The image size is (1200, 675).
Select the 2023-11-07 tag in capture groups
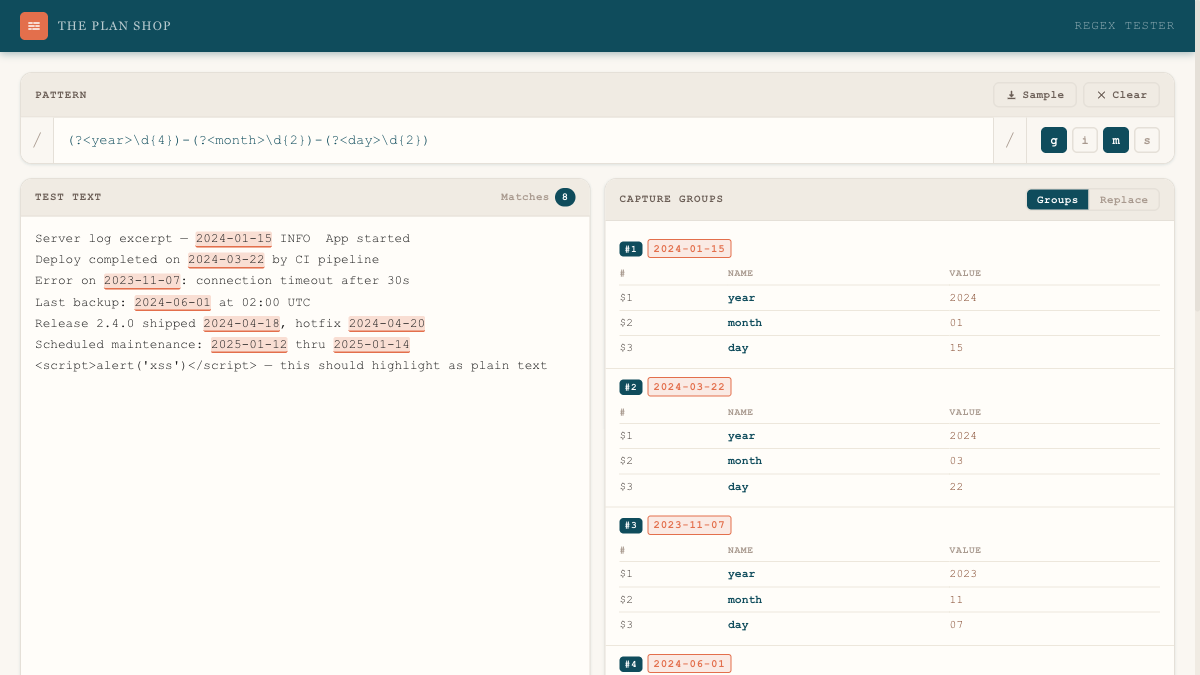[689, 525]
